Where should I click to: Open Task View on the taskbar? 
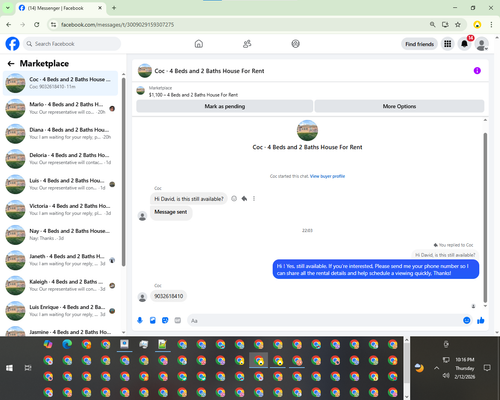tap(28, 368)
